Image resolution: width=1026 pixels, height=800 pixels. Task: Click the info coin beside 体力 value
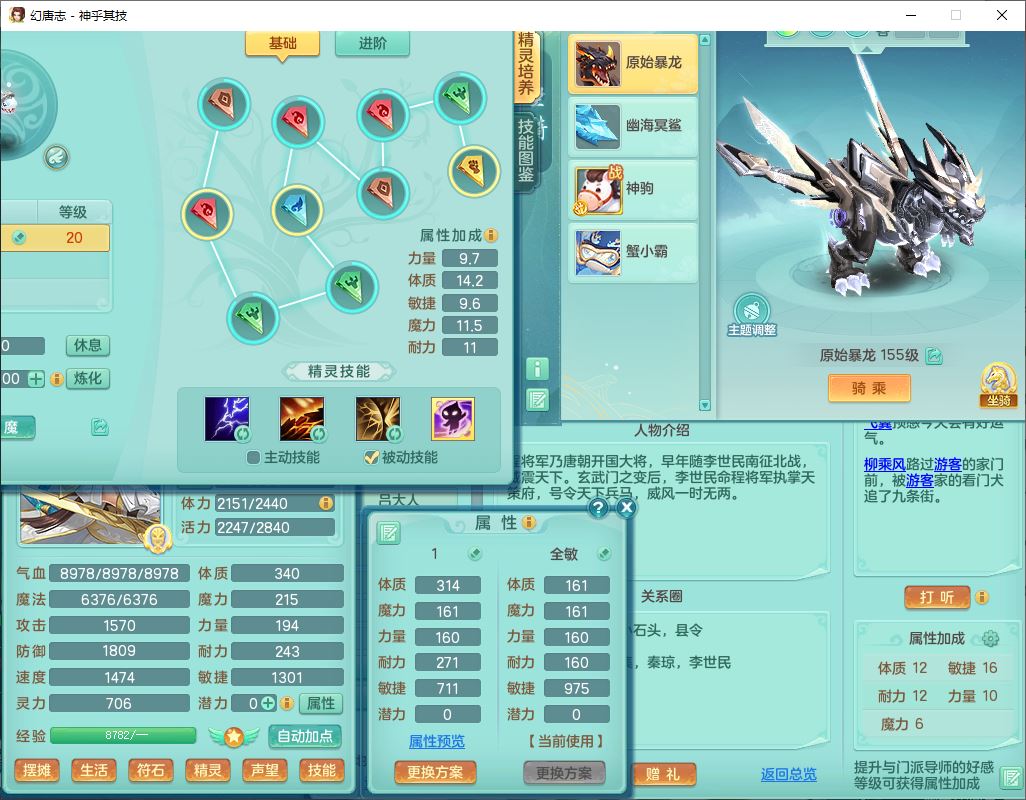[325, 503]
